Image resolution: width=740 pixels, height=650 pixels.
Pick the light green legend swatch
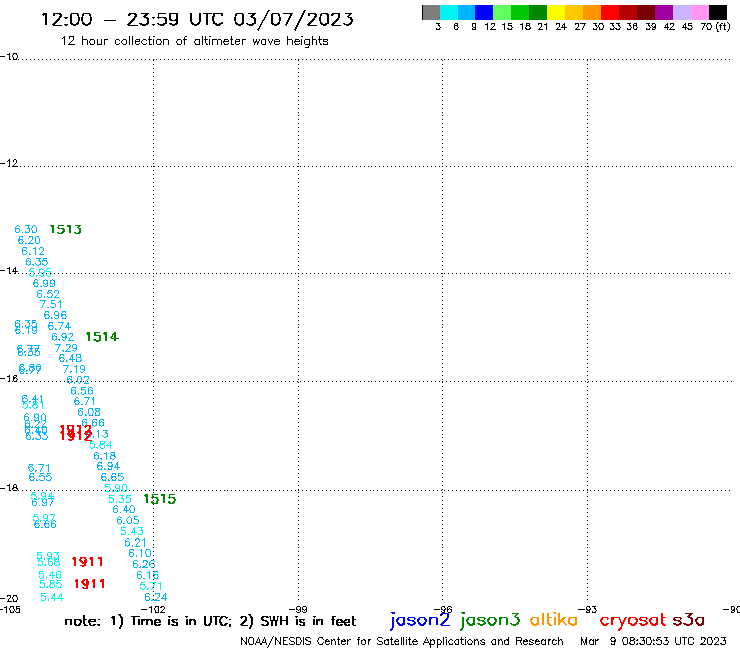tap(502, 12)
